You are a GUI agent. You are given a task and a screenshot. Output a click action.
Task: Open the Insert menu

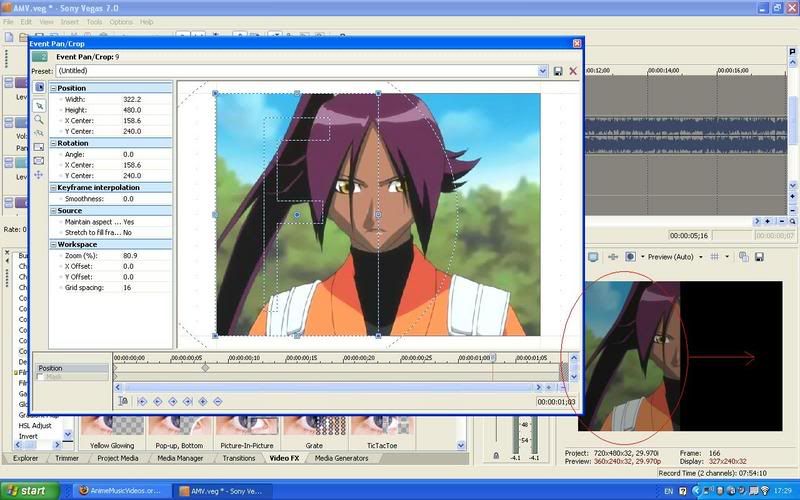tap(69, 22)
